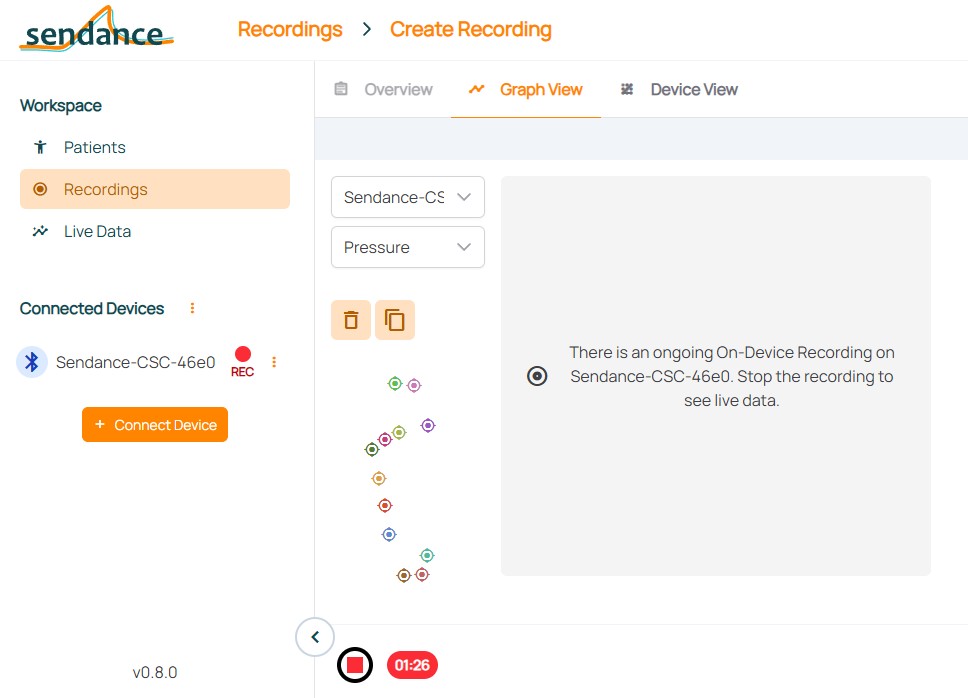The image size is (968, 698).
Task: Click the red REC indicator
Action: click(x=243, y=362)
